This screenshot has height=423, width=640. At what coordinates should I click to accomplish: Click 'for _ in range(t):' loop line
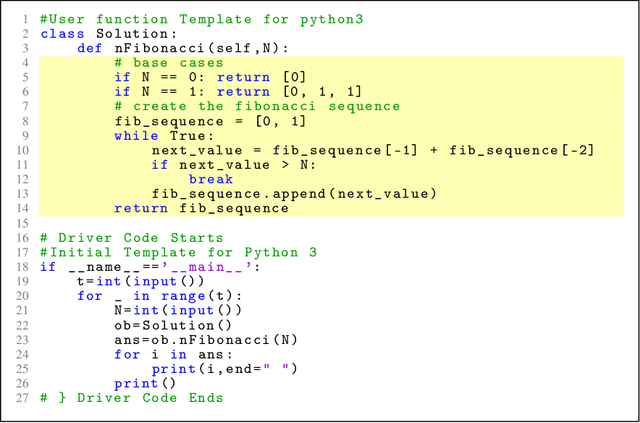click(x=160, y=296)
